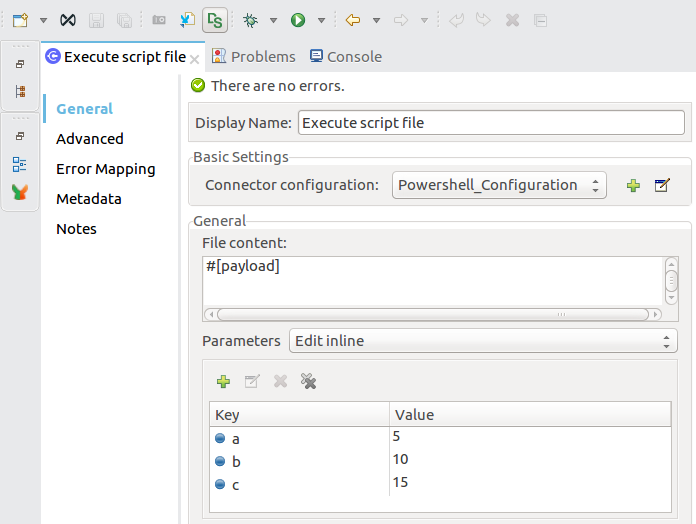
Task: Switch to the Console tab
Action: pyautogui.click(x=346, y=57)
